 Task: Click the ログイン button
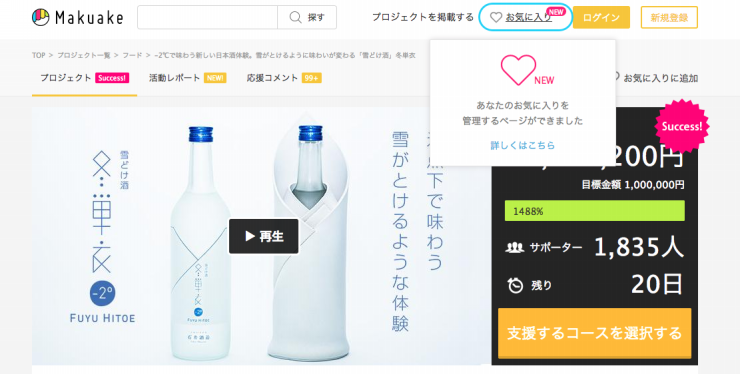point(601,17)
